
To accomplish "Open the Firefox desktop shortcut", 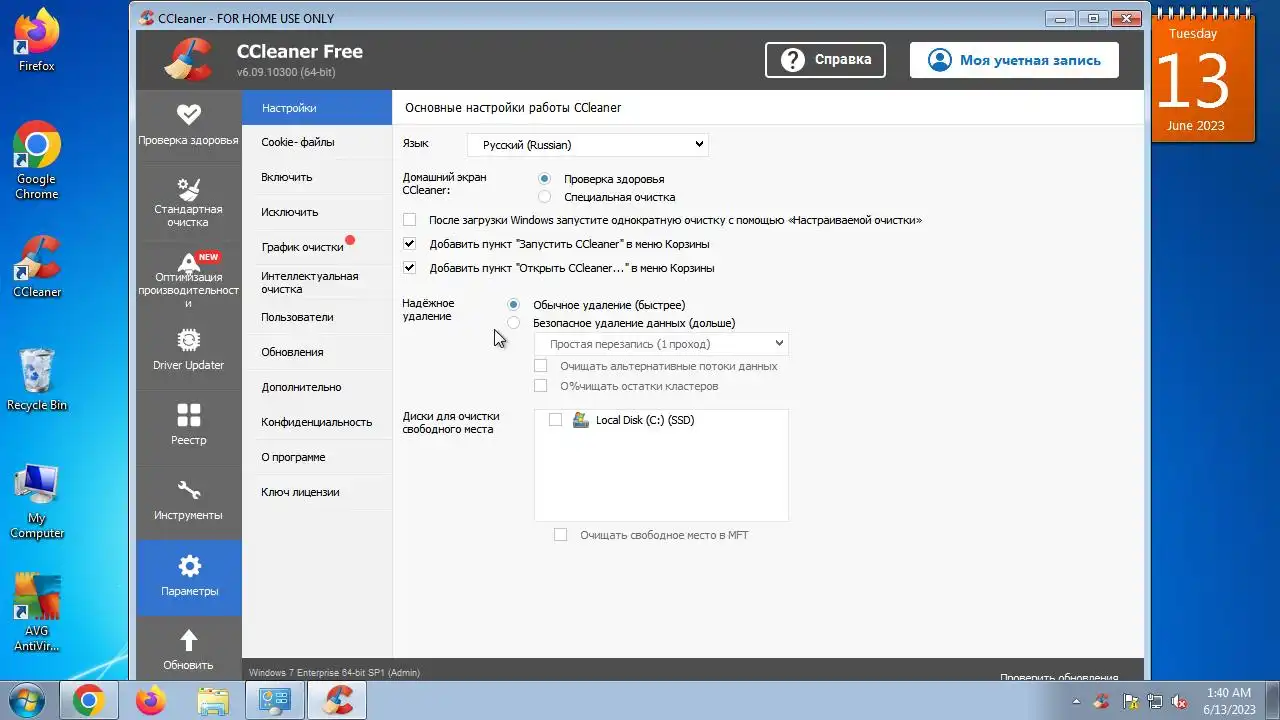I will (37, 42).
